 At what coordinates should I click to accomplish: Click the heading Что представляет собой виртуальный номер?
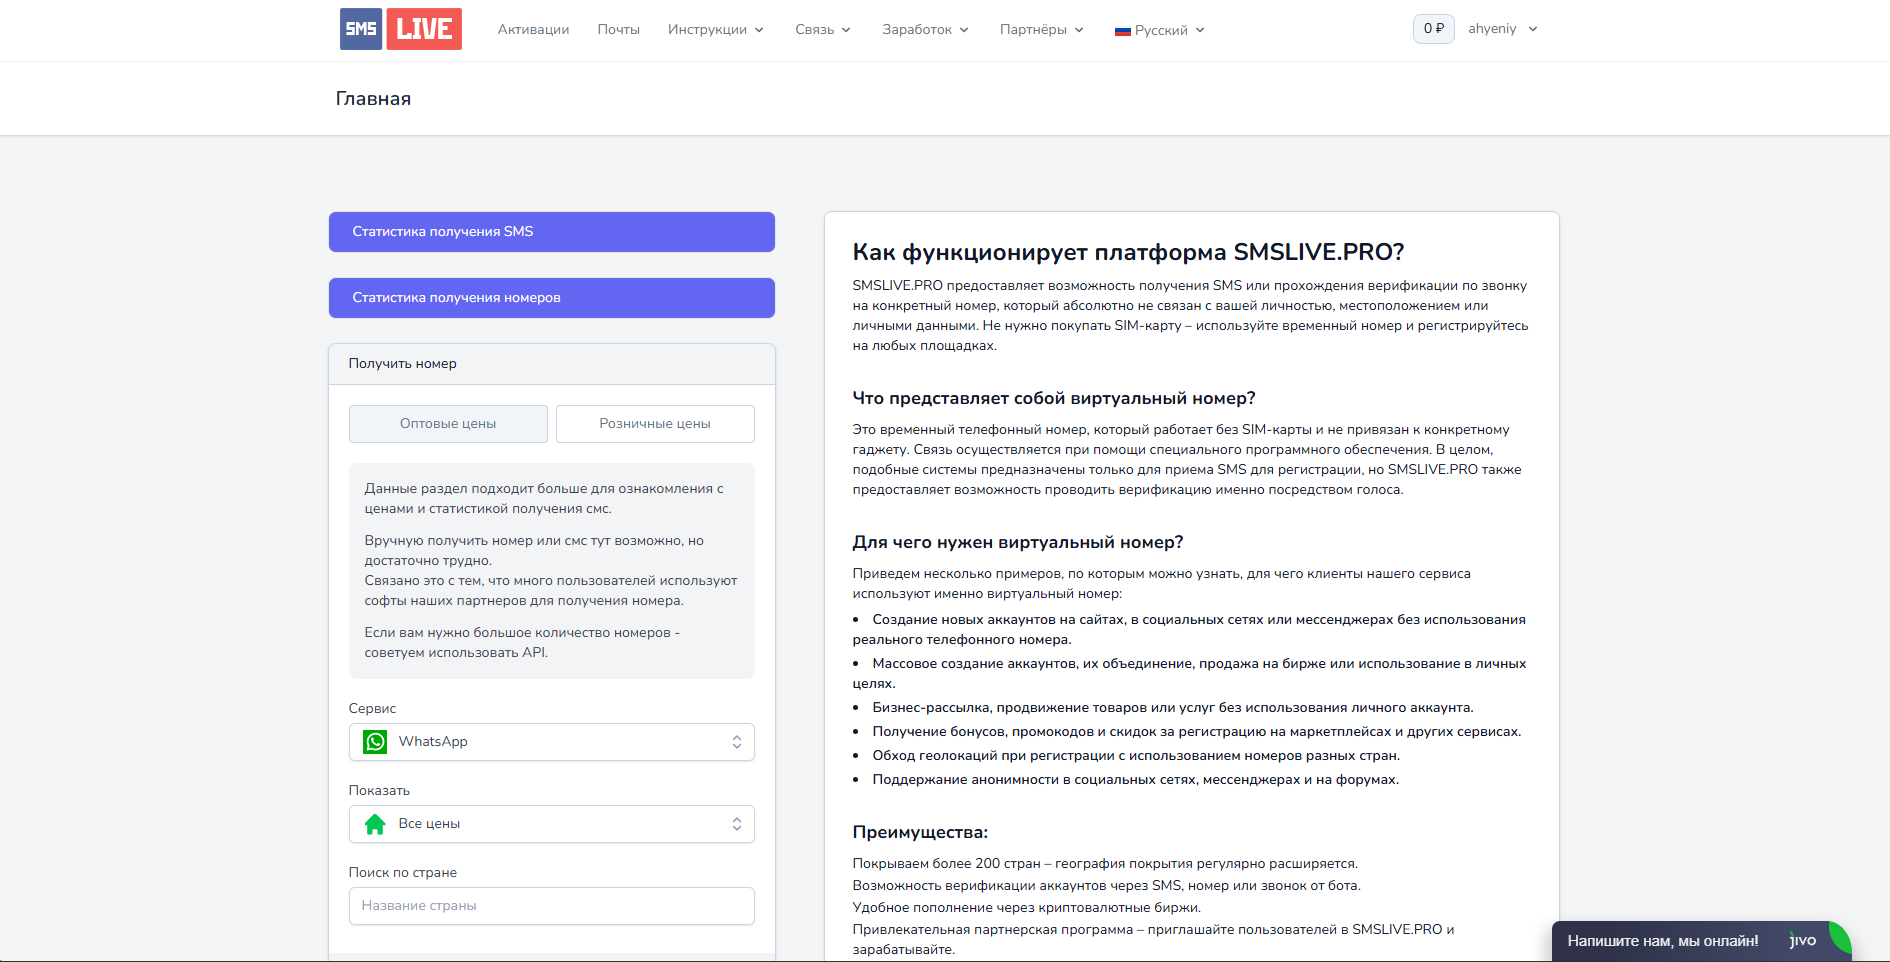1054,398
